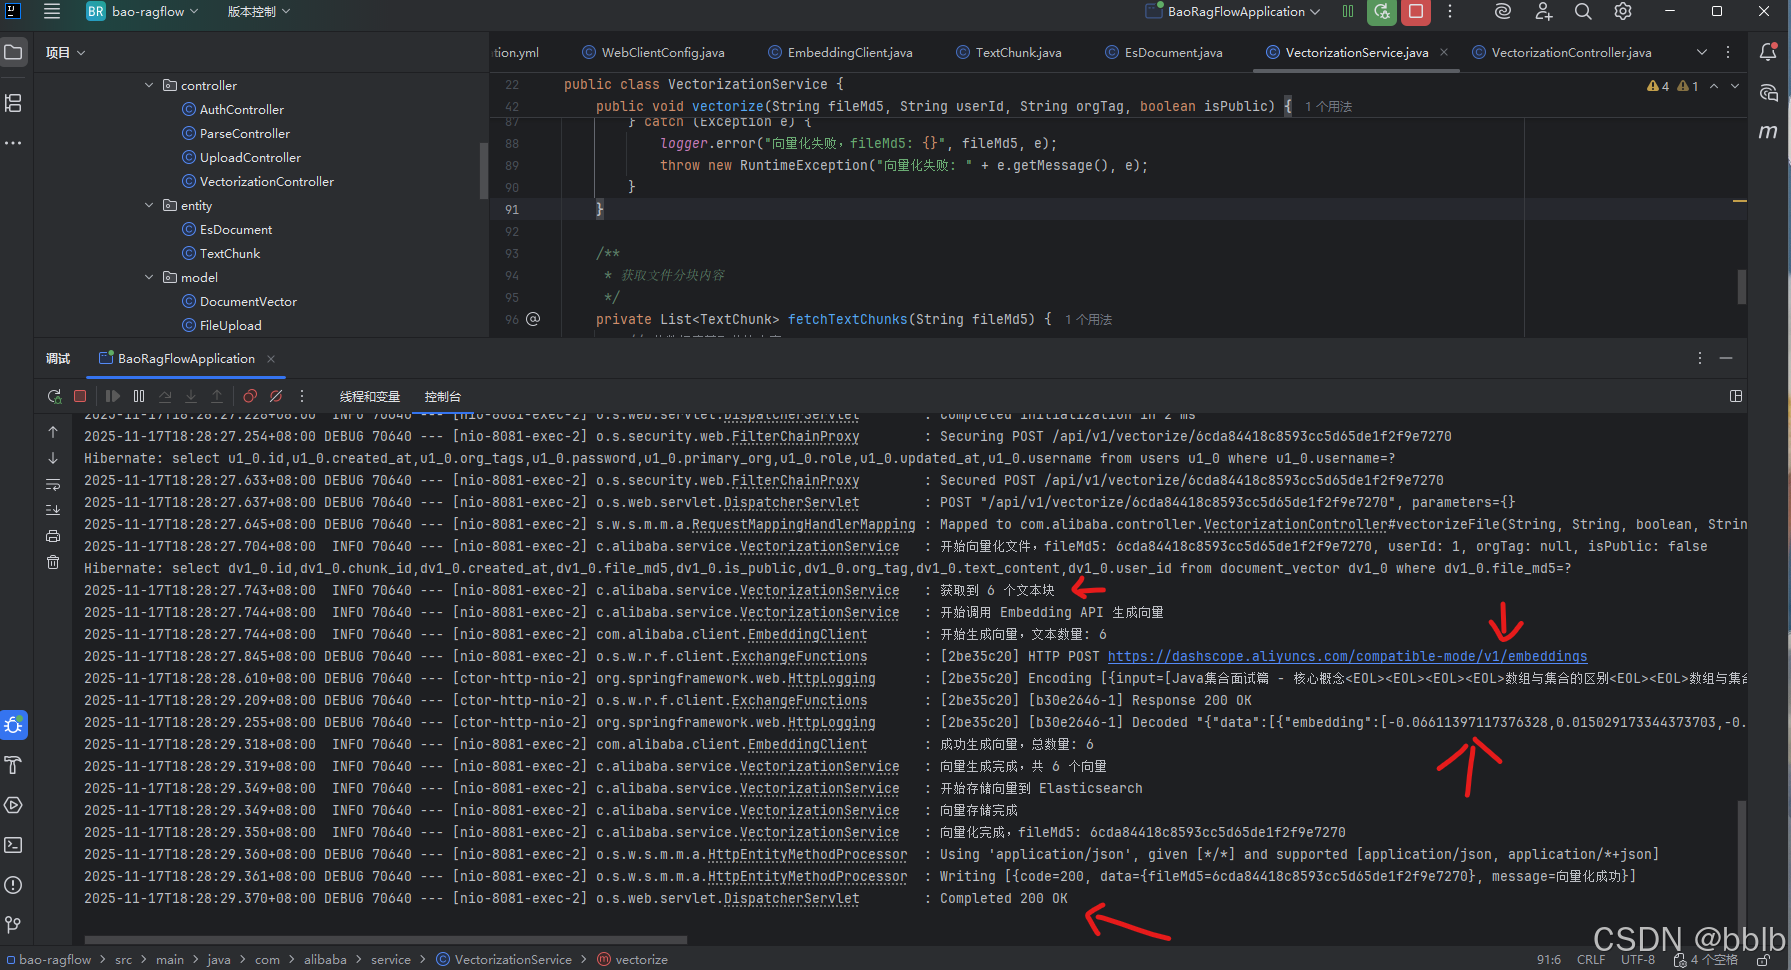This screenshot has width=1791, height=970.
Task: Switch to EmbeddingClient.java tab
Action: (840, 52)
